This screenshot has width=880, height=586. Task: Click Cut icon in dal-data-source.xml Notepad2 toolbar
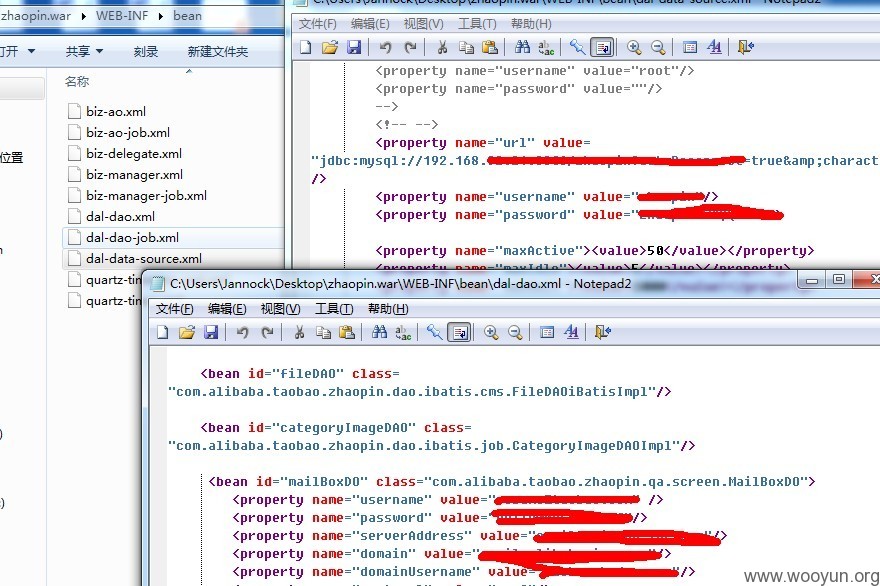coord(442,48)
